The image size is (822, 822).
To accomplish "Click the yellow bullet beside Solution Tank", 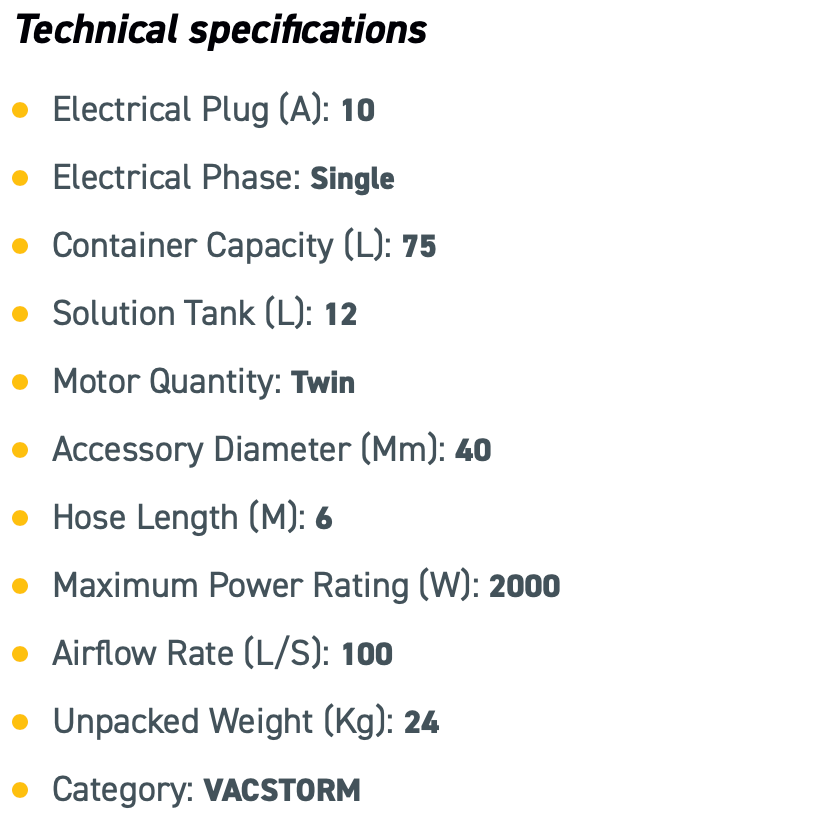I will (x=20, y=314).
